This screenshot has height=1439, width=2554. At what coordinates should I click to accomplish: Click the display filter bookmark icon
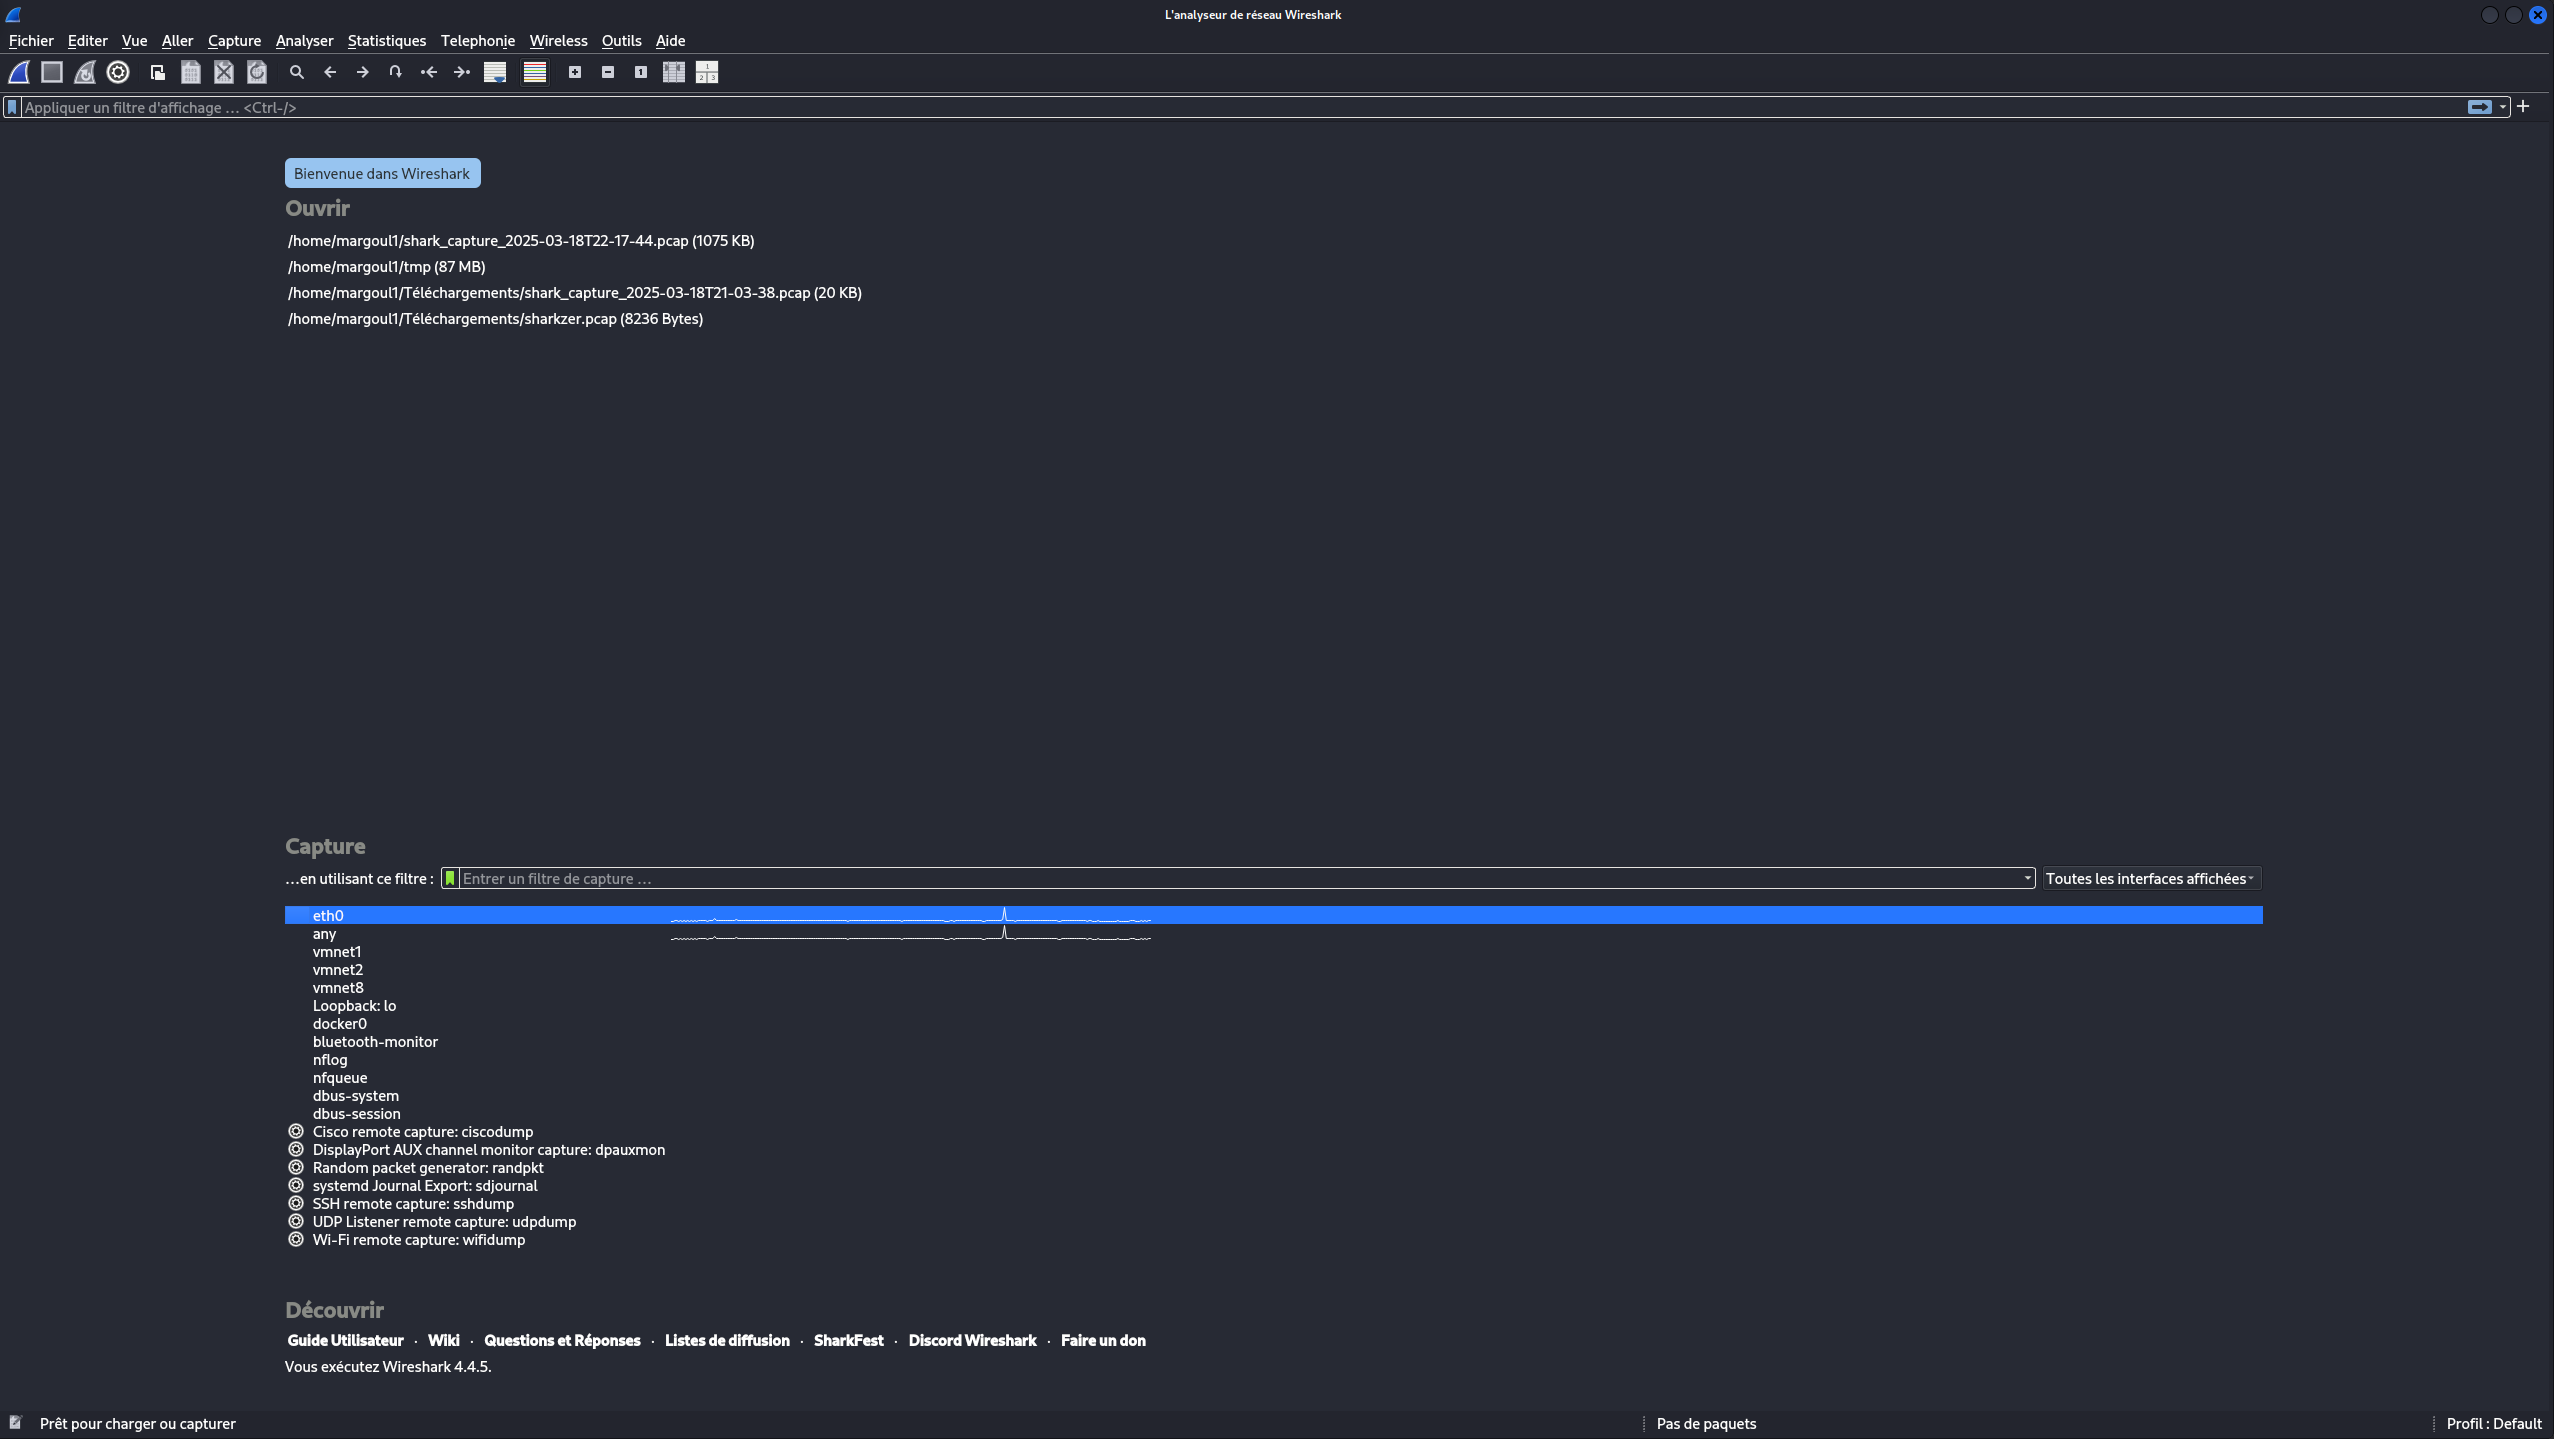(x=12, y=107)
